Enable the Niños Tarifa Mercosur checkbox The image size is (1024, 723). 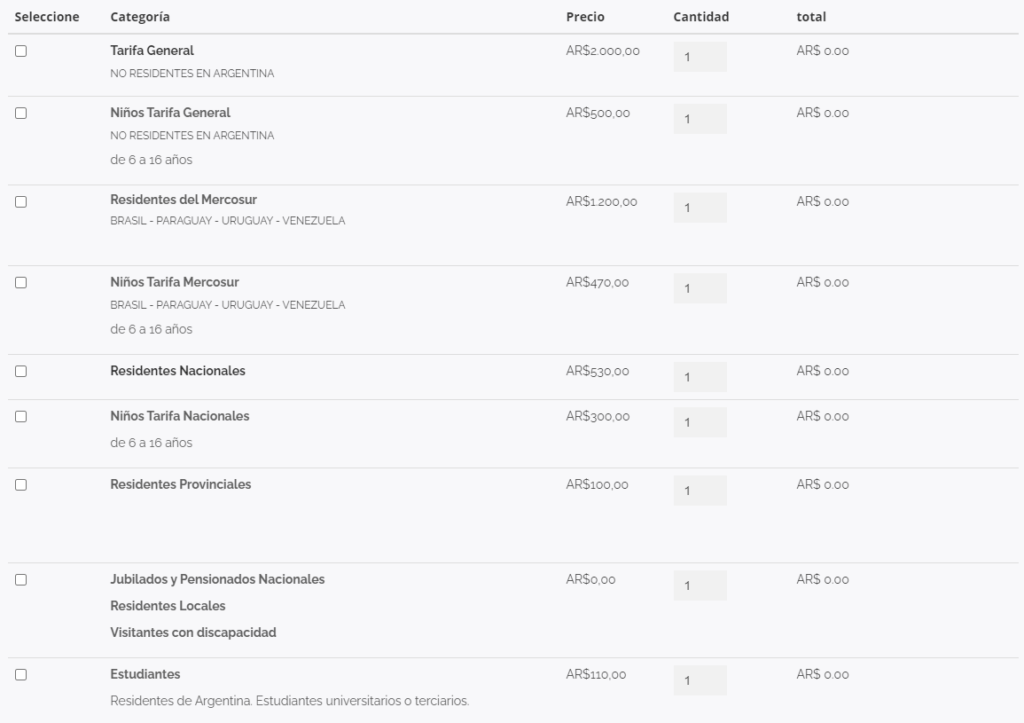[21, 283]
